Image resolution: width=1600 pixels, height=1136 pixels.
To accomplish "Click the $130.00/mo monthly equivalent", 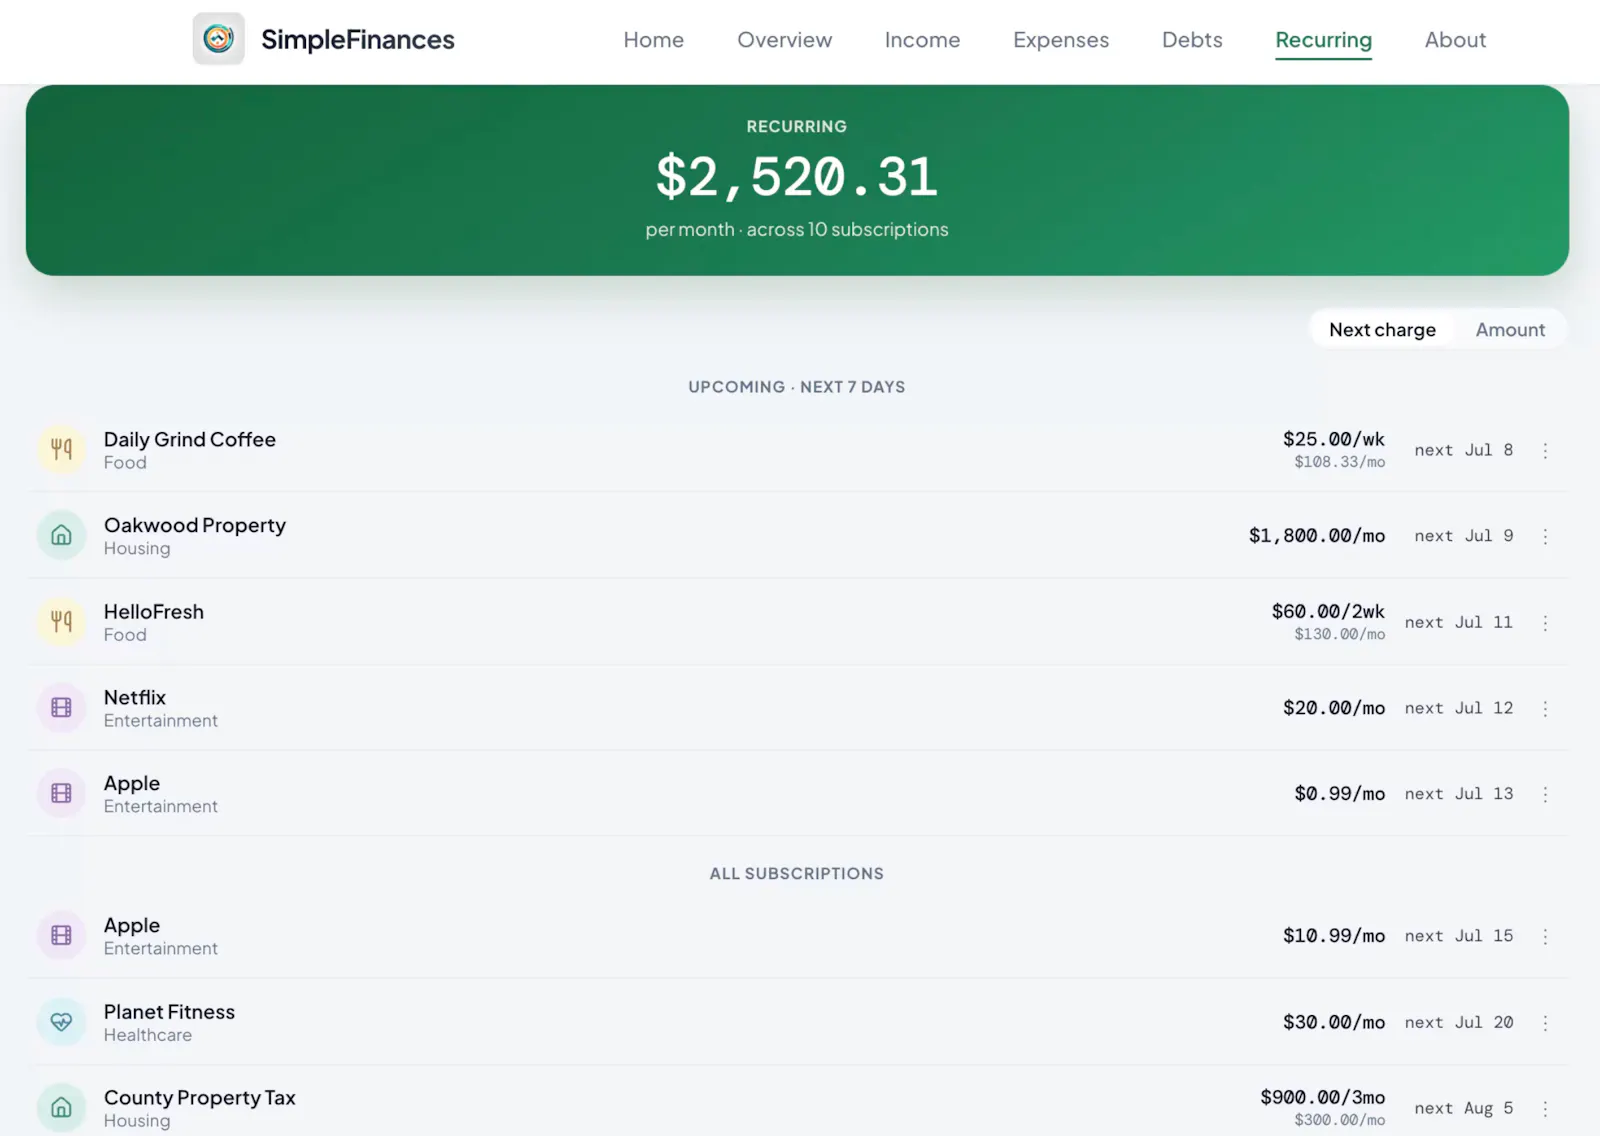I will tap(1340, 634).
